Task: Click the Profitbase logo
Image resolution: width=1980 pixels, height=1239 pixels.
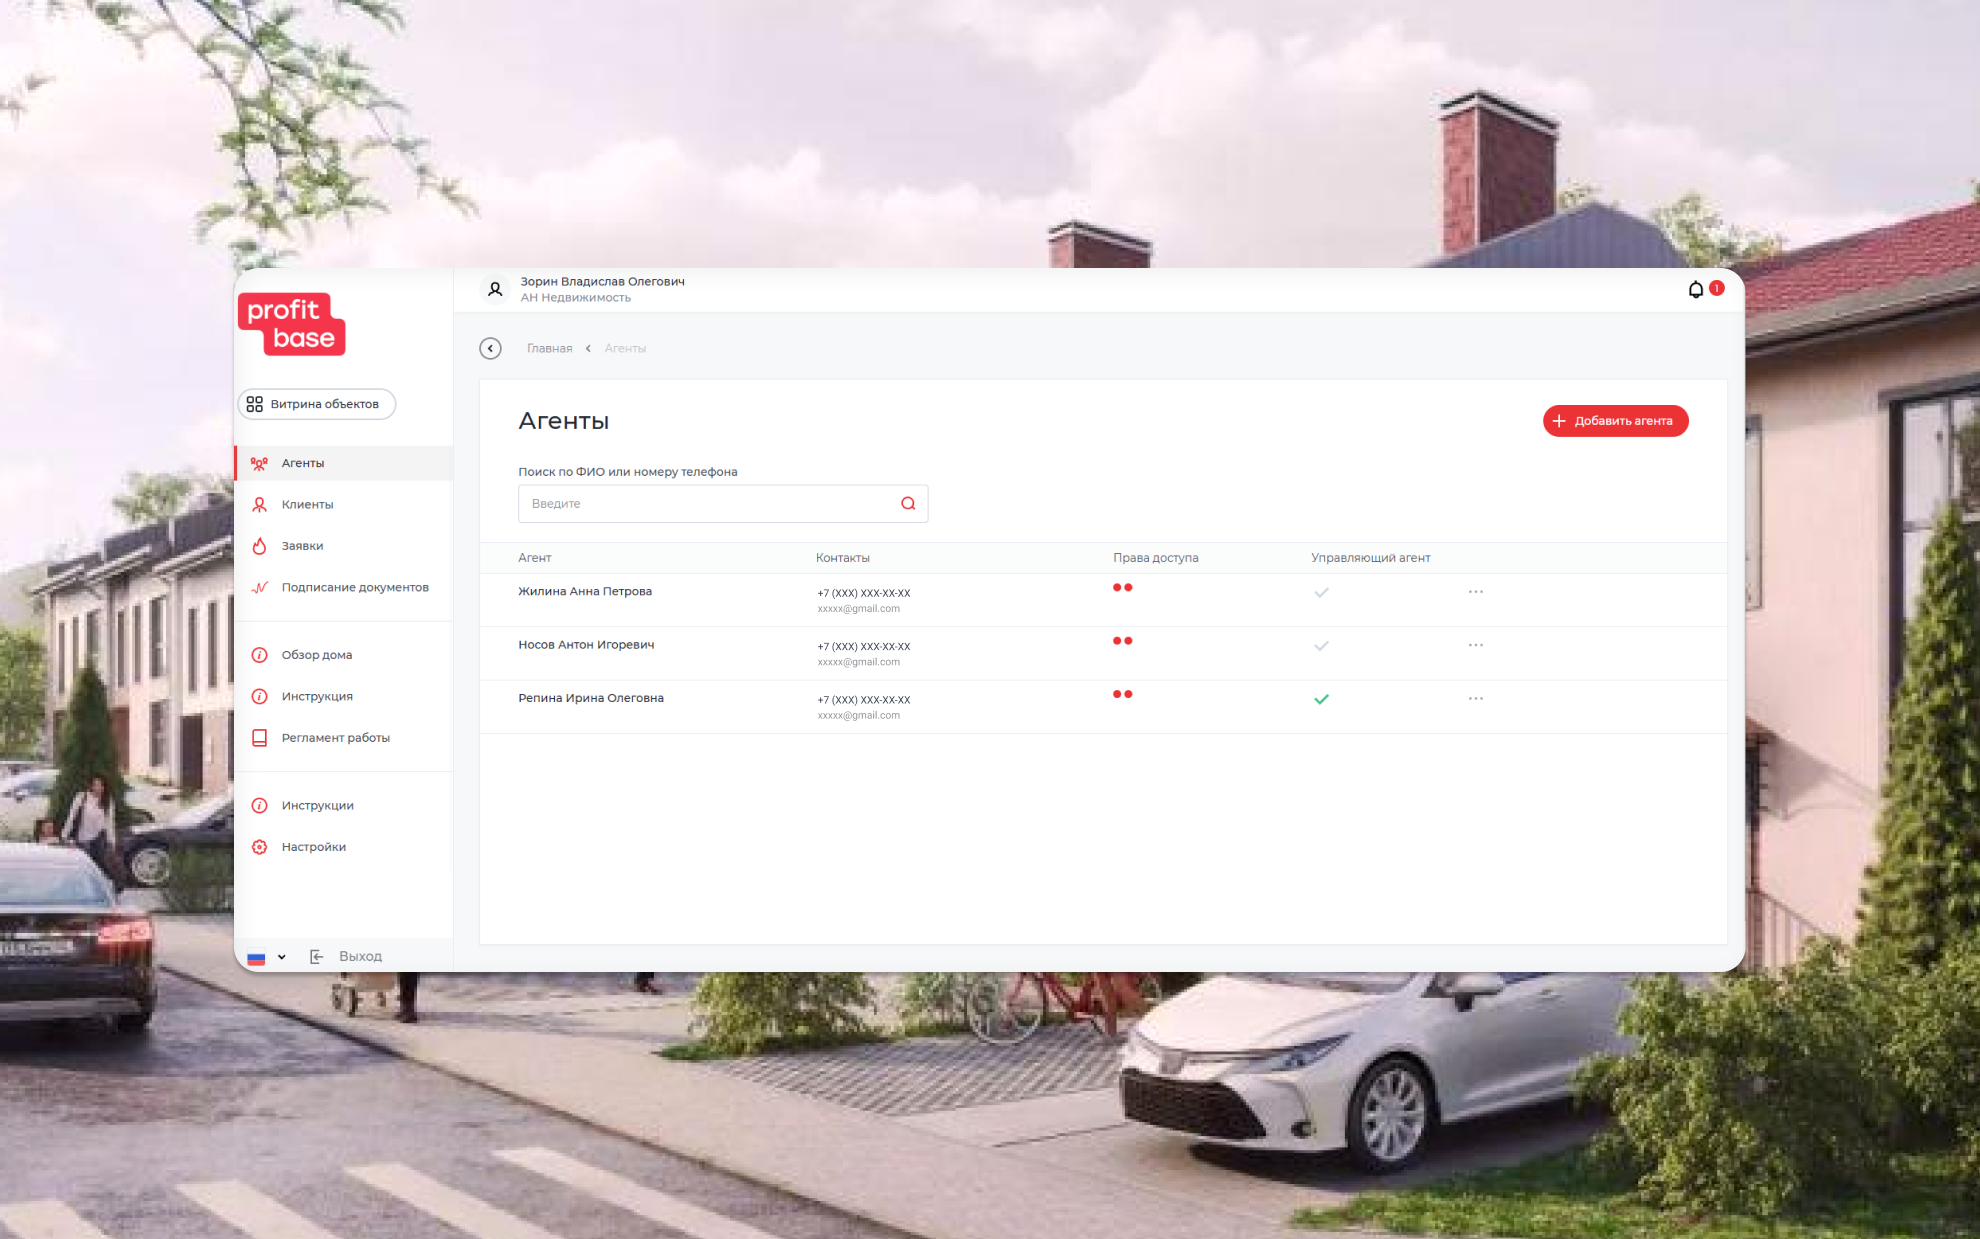Action: click(x=292, y=324)
